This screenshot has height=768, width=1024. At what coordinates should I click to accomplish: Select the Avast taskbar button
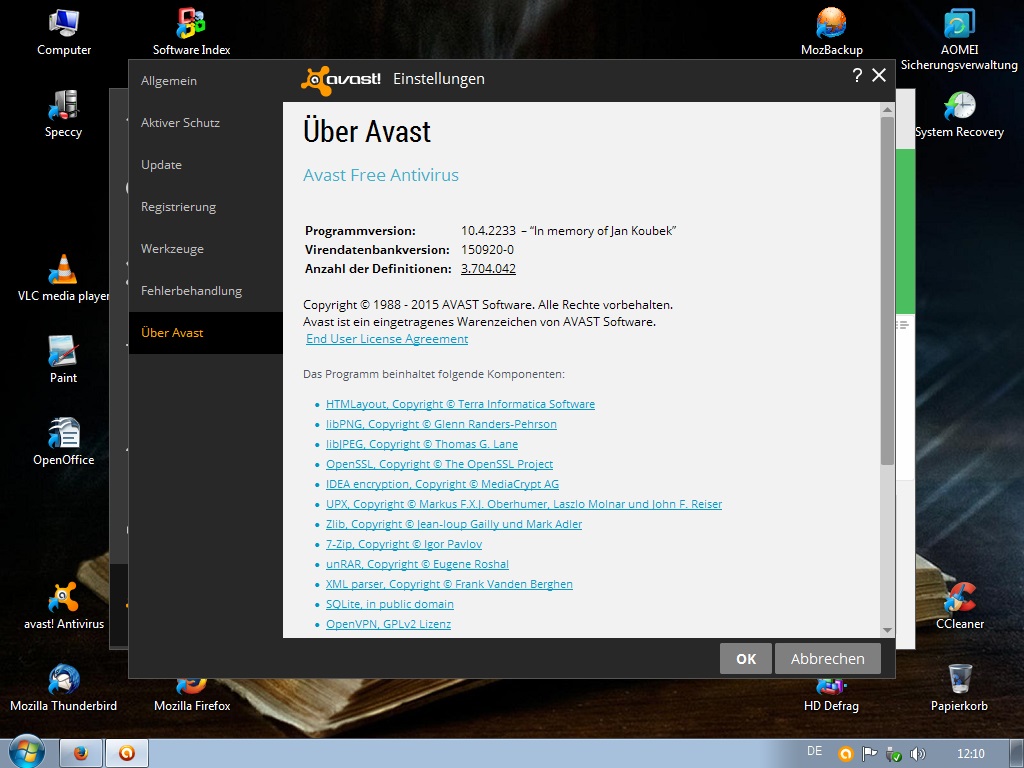click(x=127, y=753)
